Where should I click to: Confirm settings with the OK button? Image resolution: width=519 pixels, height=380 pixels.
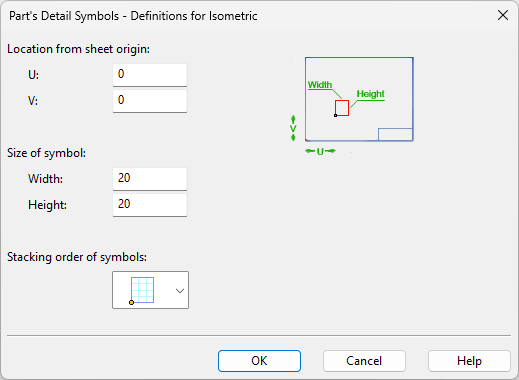coord(259,361)
